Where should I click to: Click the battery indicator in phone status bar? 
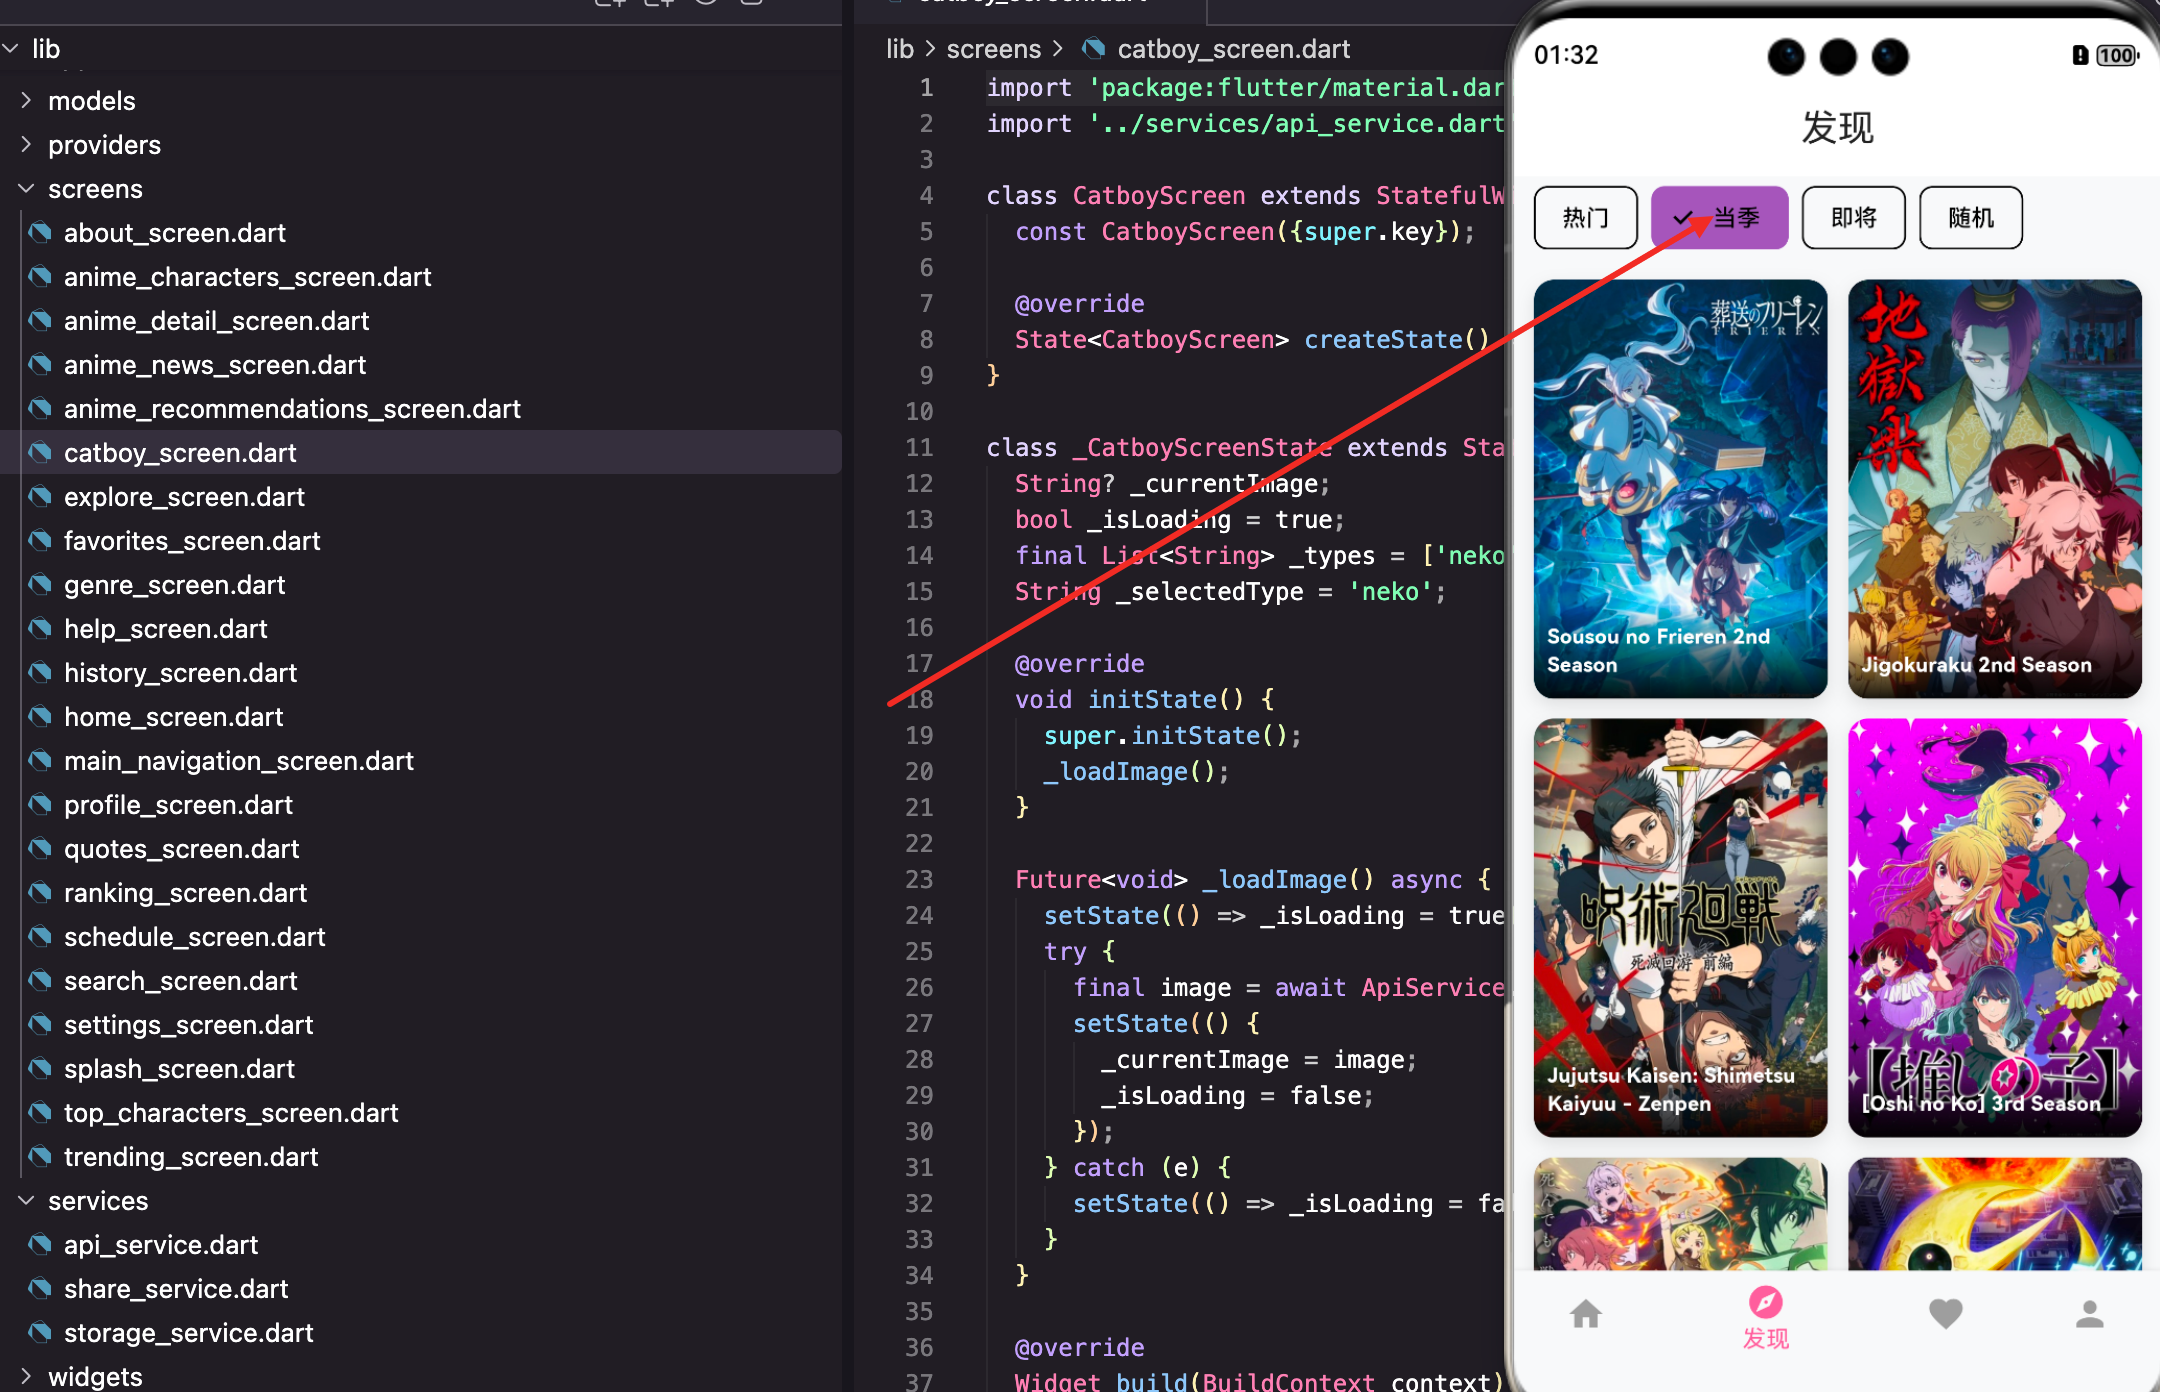click(x=2116, y=55)
